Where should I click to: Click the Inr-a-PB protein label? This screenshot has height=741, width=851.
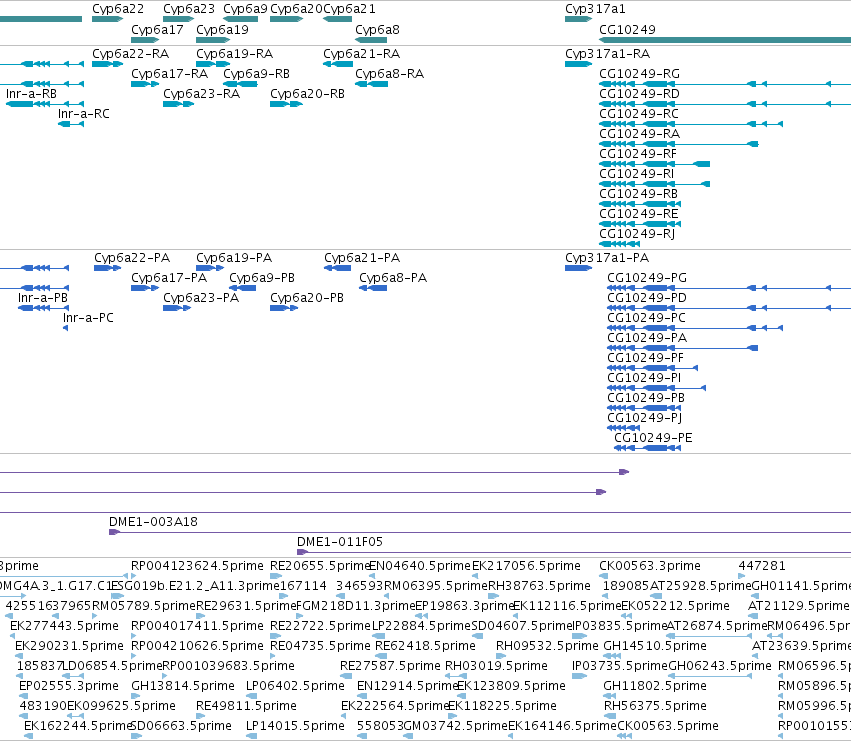click(x=43, y=297)
